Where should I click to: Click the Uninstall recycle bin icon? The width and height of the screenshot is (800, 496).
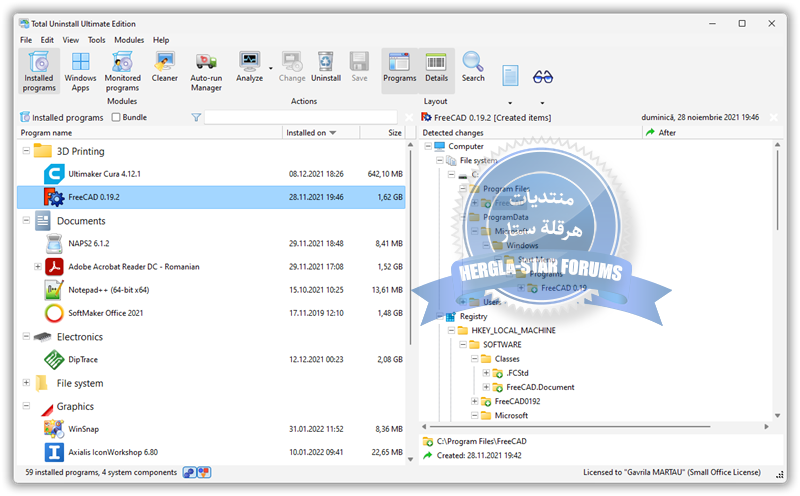click(x=326, y=62)
